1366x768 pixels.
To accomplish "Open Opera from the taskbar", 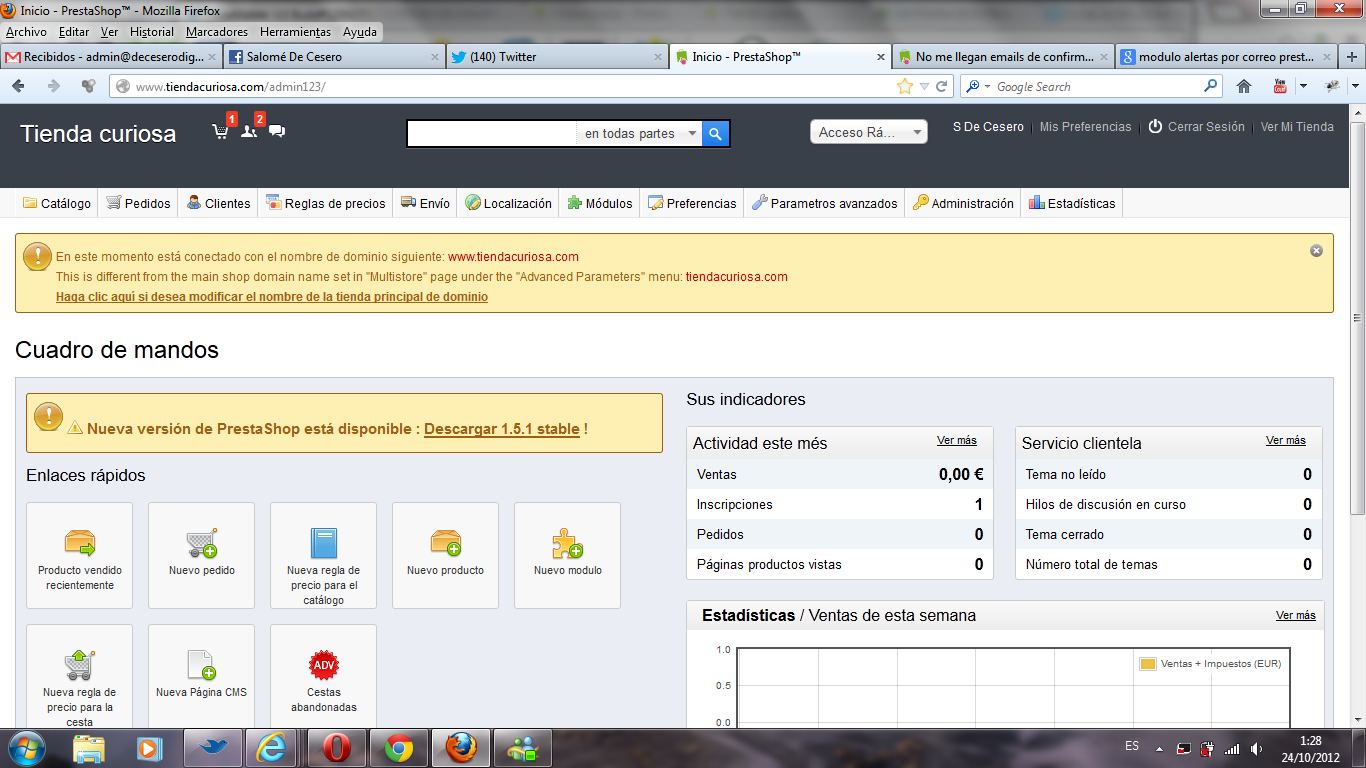I will point(337,748).
